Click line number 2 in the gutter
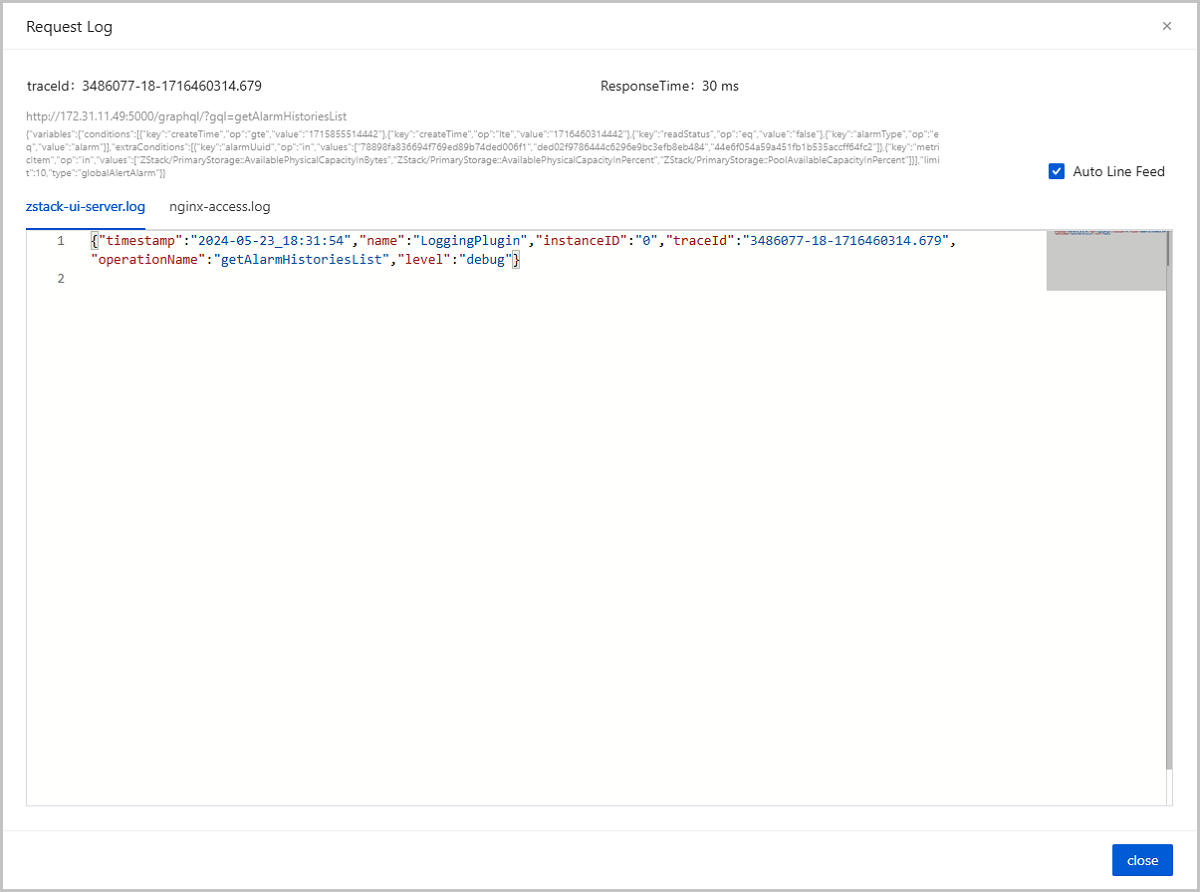1200x892 pixels. (x=60, y=279)
